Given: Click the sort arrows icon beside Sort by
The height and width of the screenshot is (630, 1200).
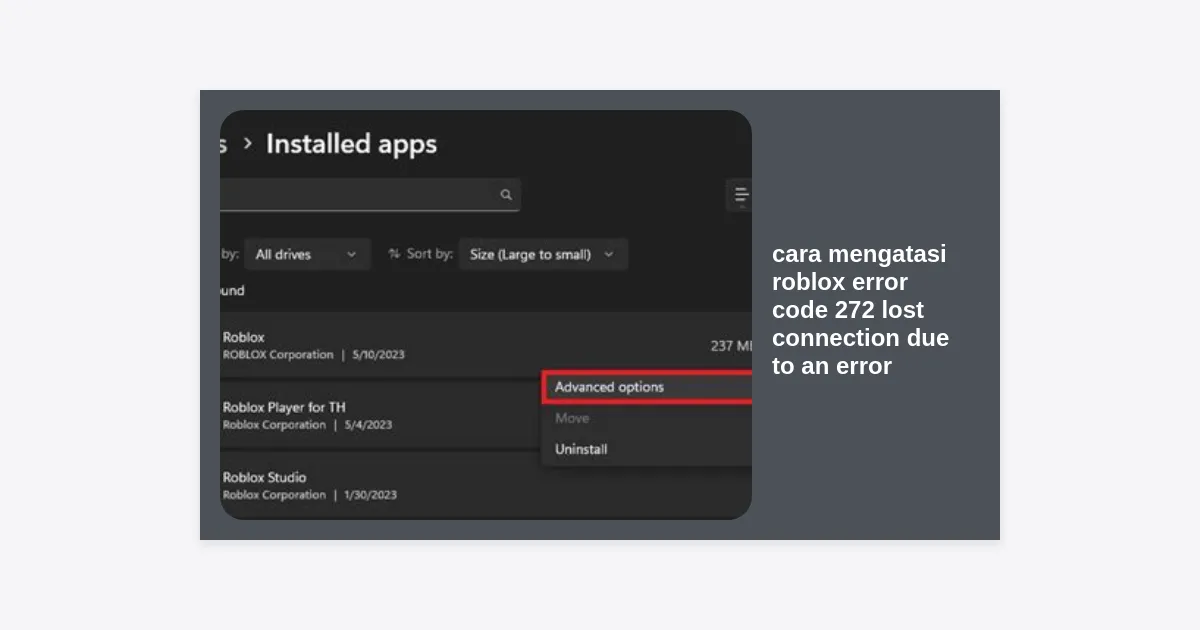Looking at the screenshot, I should (394, 254).
